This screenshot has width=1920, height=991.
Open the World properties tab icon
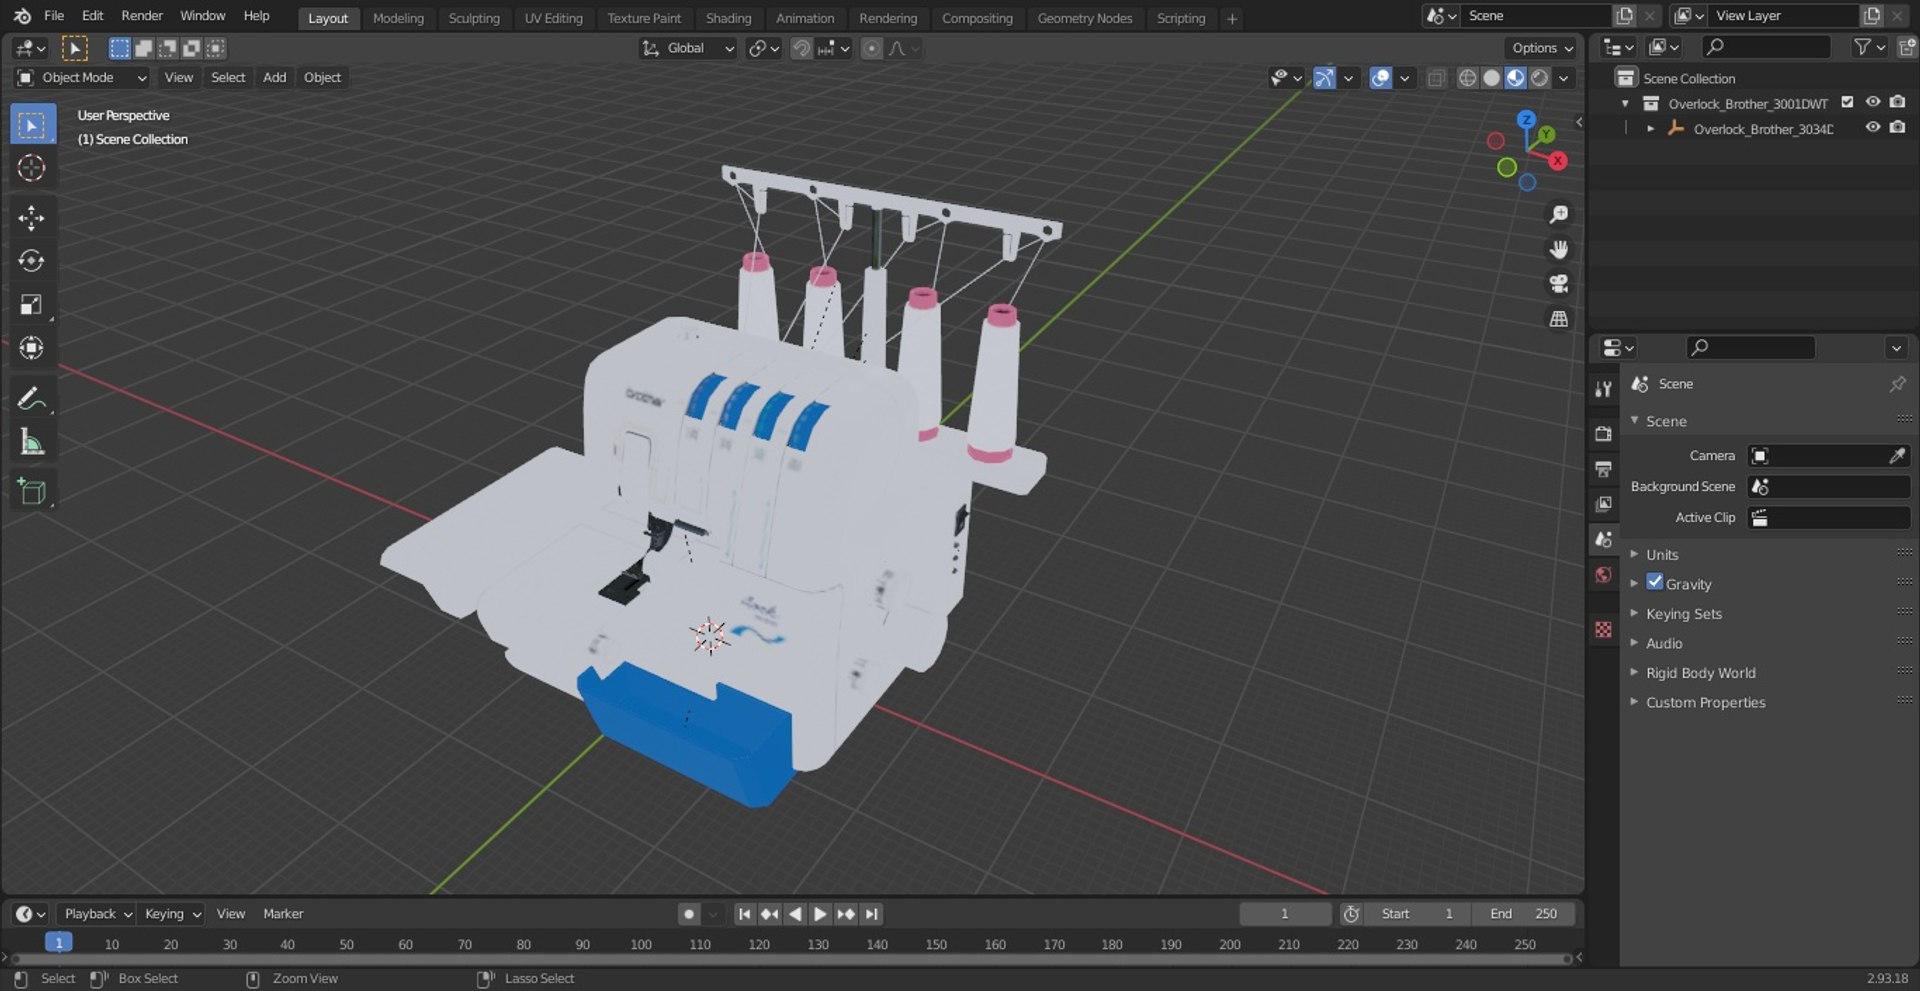1604,575
